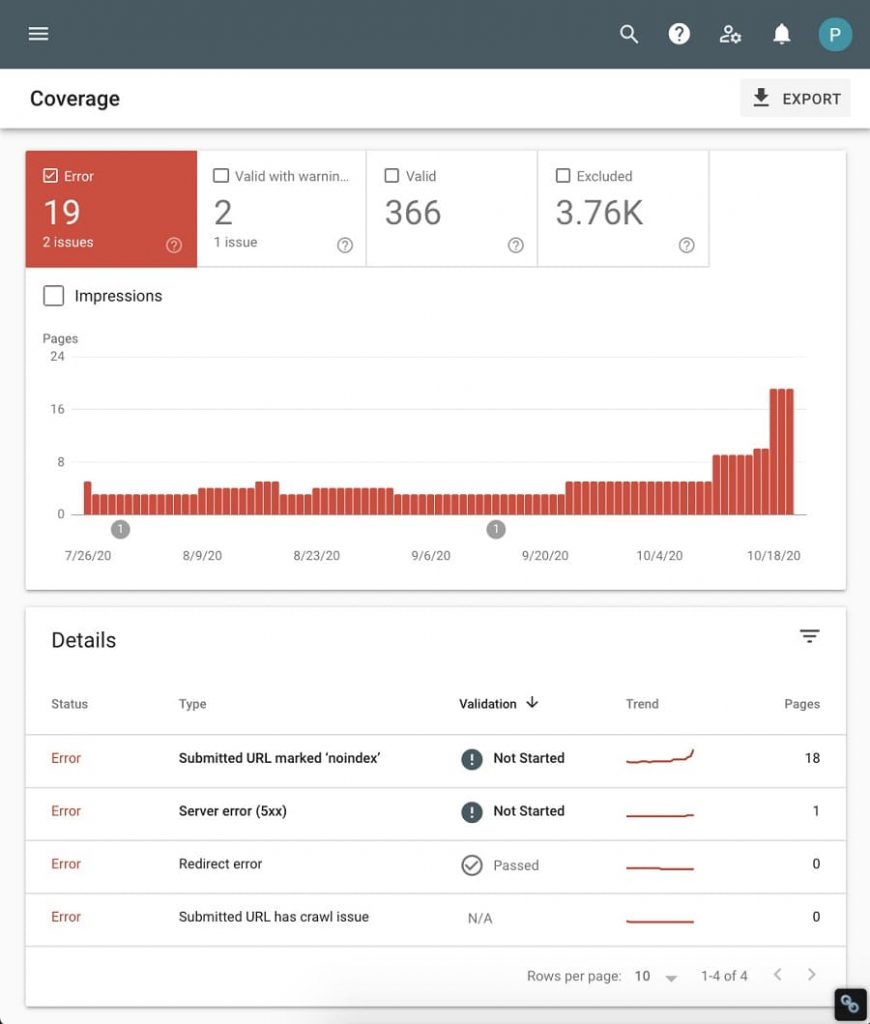The image size is (870, 1024).
Task: Open the Rows per page dropdown
Action: click(x=656, y=976)
